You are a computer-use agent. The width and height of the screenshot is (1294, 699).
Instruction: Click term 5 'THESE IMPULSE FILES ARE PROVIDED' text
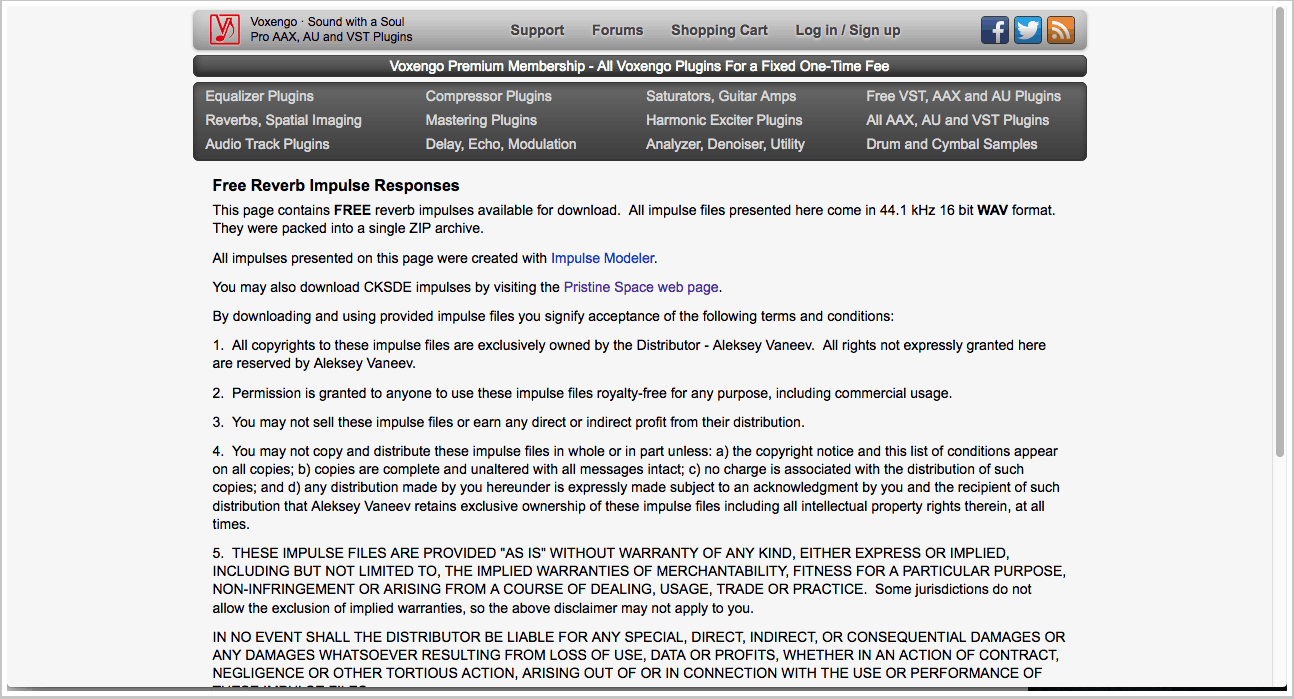coord(639,580)
